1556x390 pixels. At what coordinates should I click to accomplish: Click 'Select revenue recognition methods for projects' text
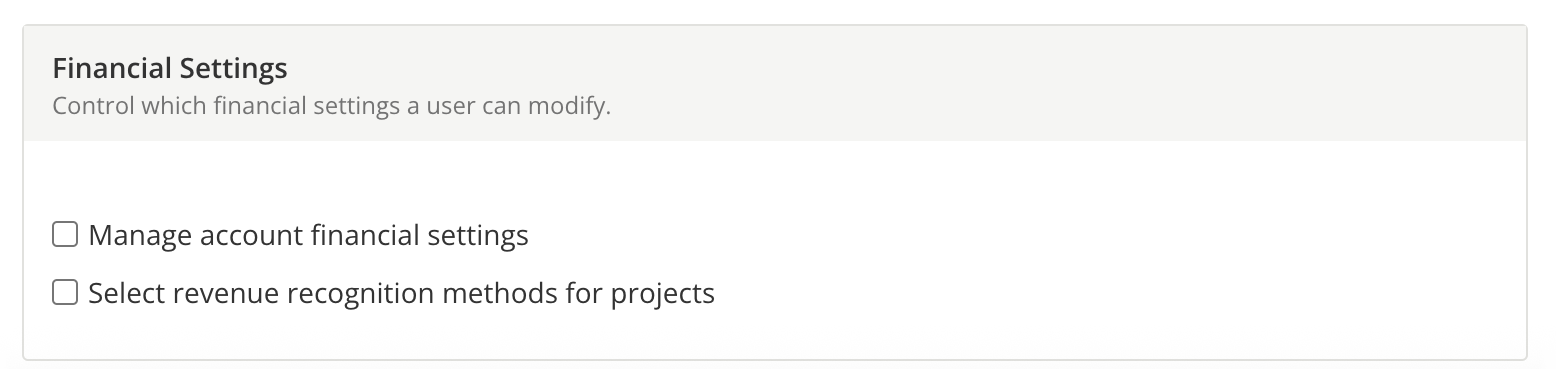[401, 294]
